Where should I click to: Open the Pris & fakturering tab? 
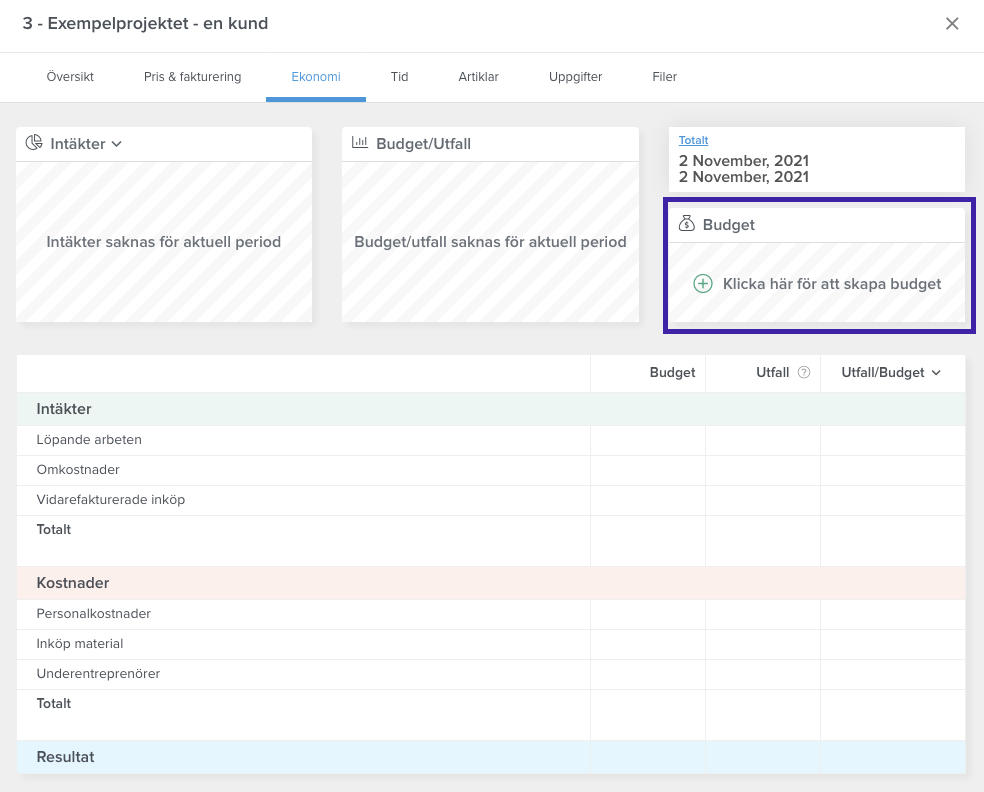[193, 77]
